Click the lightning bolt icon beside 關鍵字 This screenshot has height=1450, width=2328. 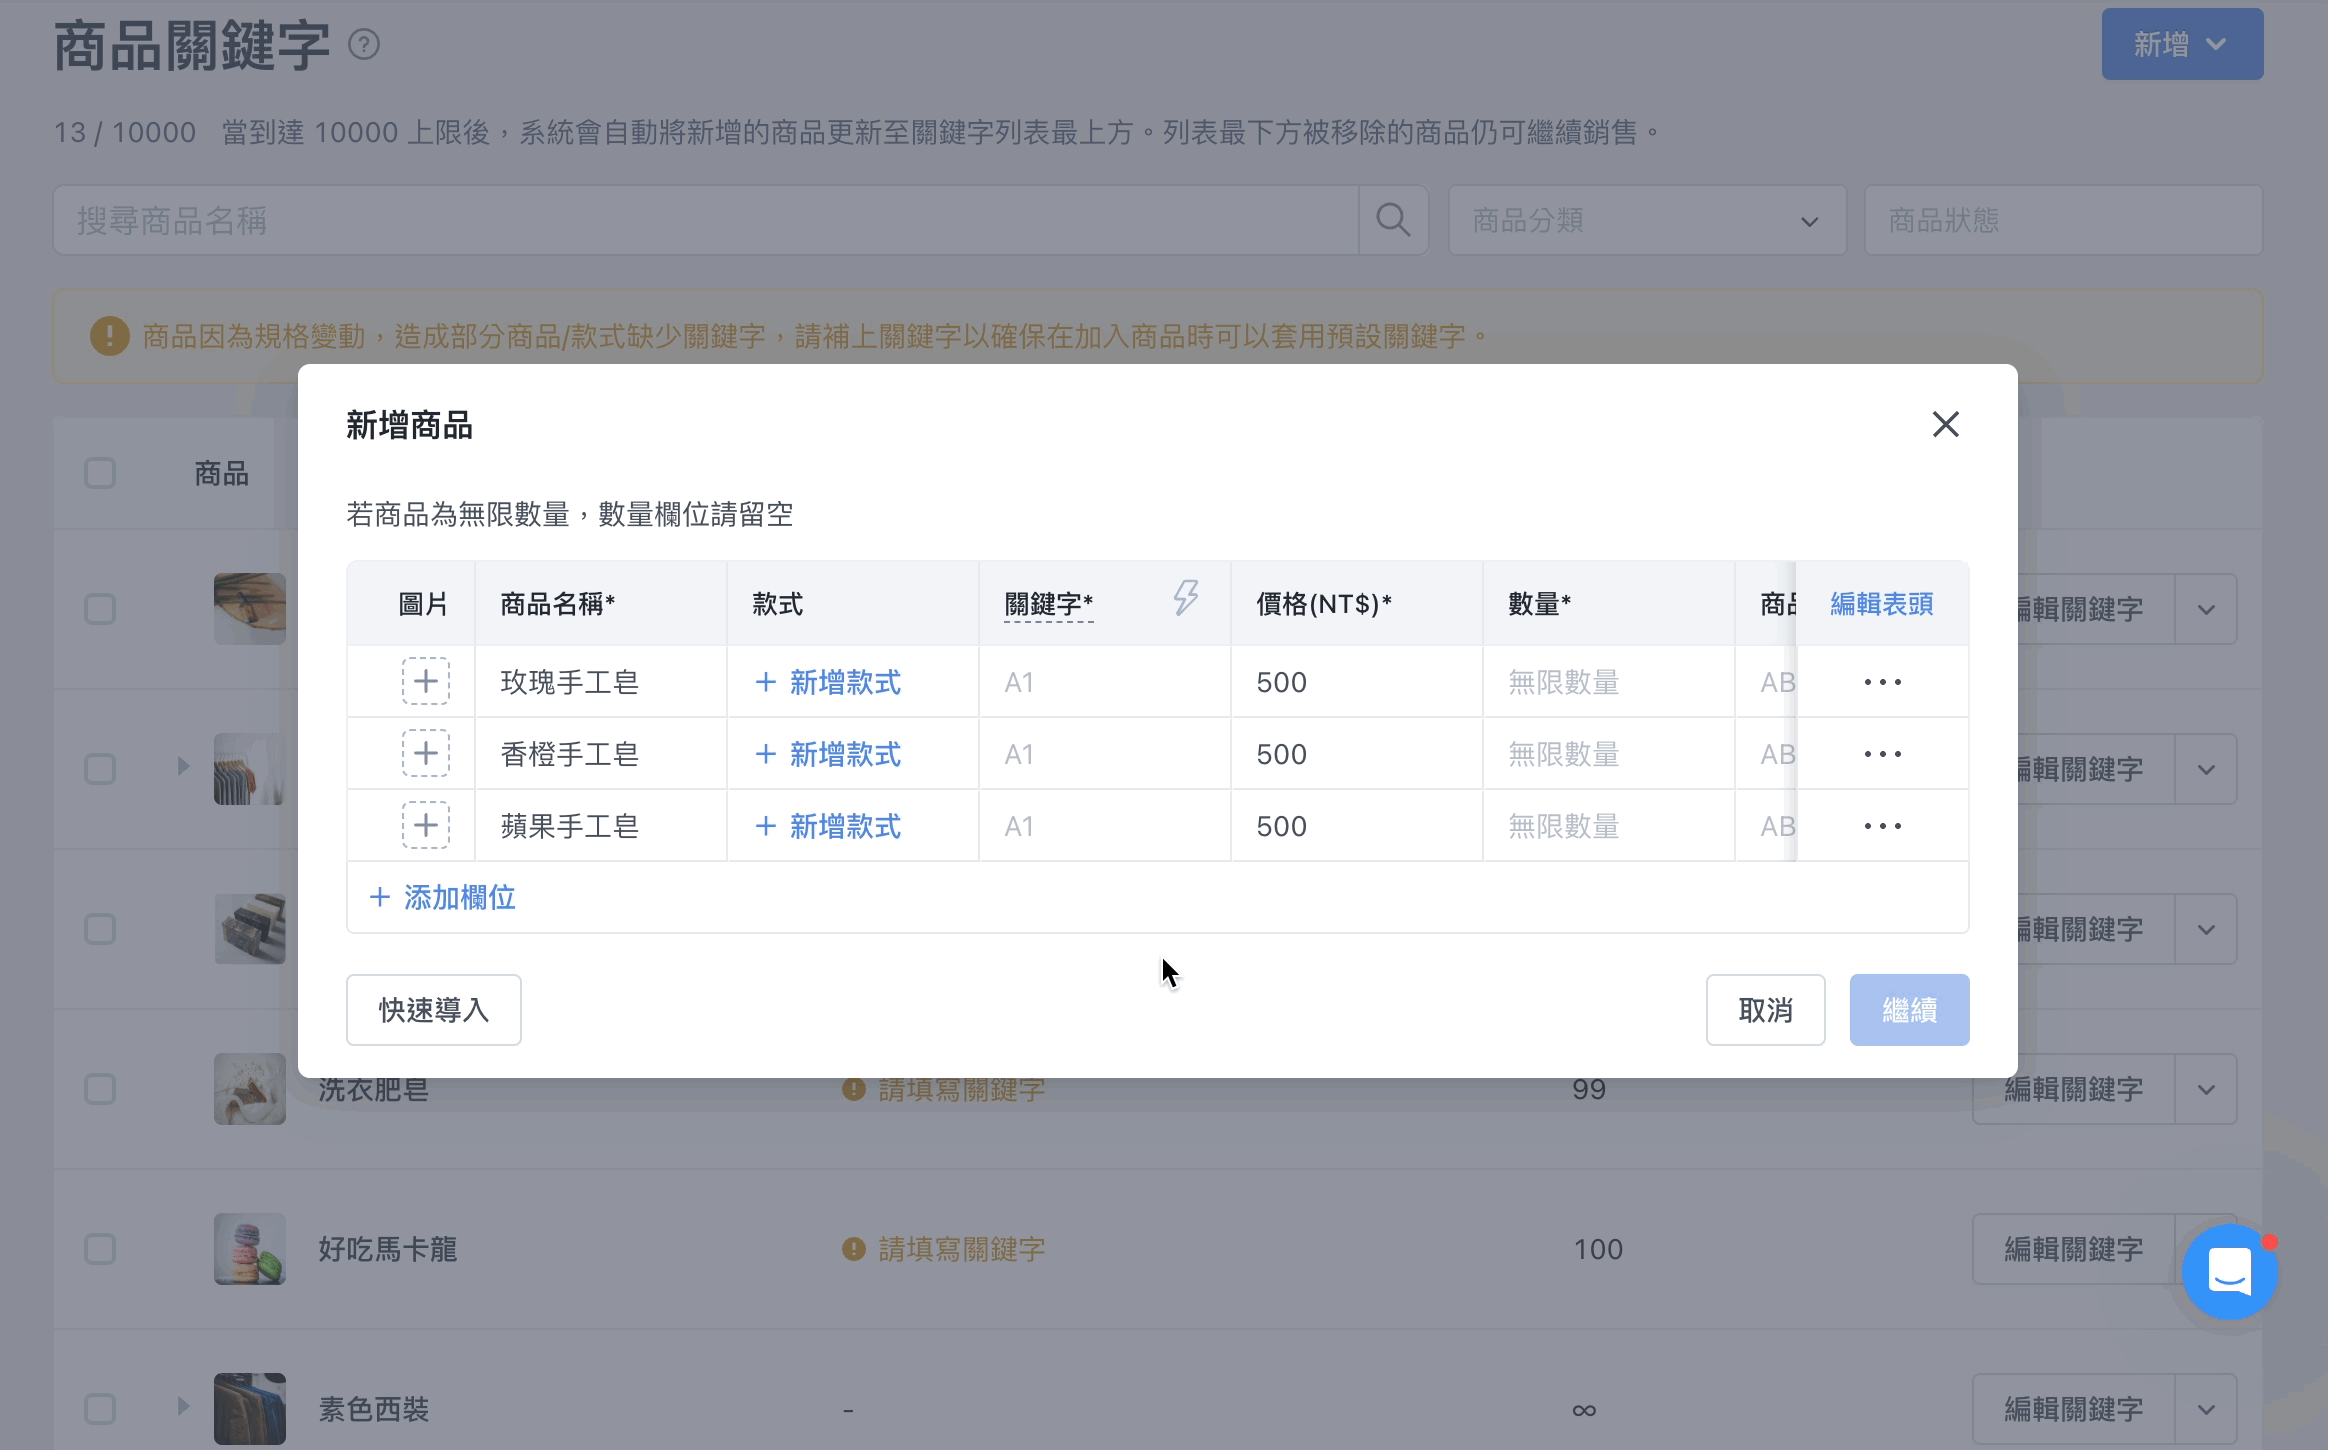point(1186,598)
